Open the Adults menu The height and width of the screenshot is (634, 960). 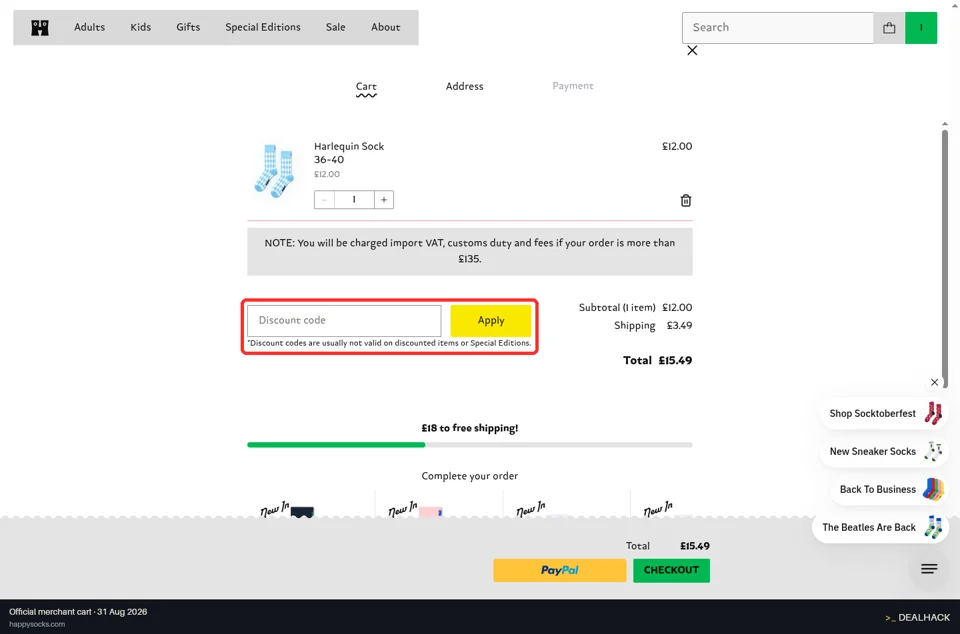click(x=89, y=27)
